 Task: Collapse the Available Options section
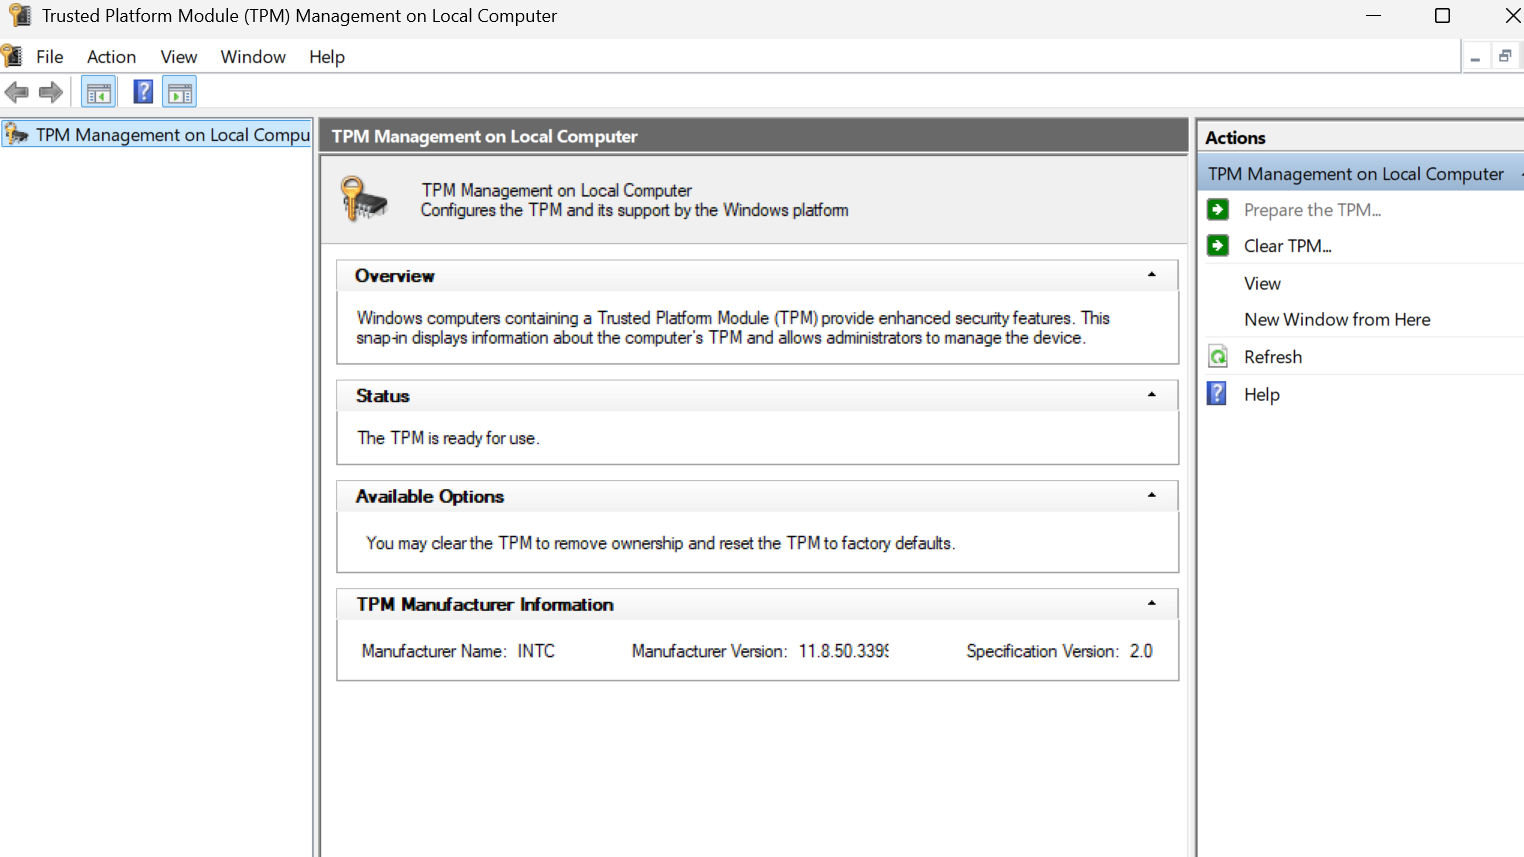pyautogui.click(x=1152, y=496)
